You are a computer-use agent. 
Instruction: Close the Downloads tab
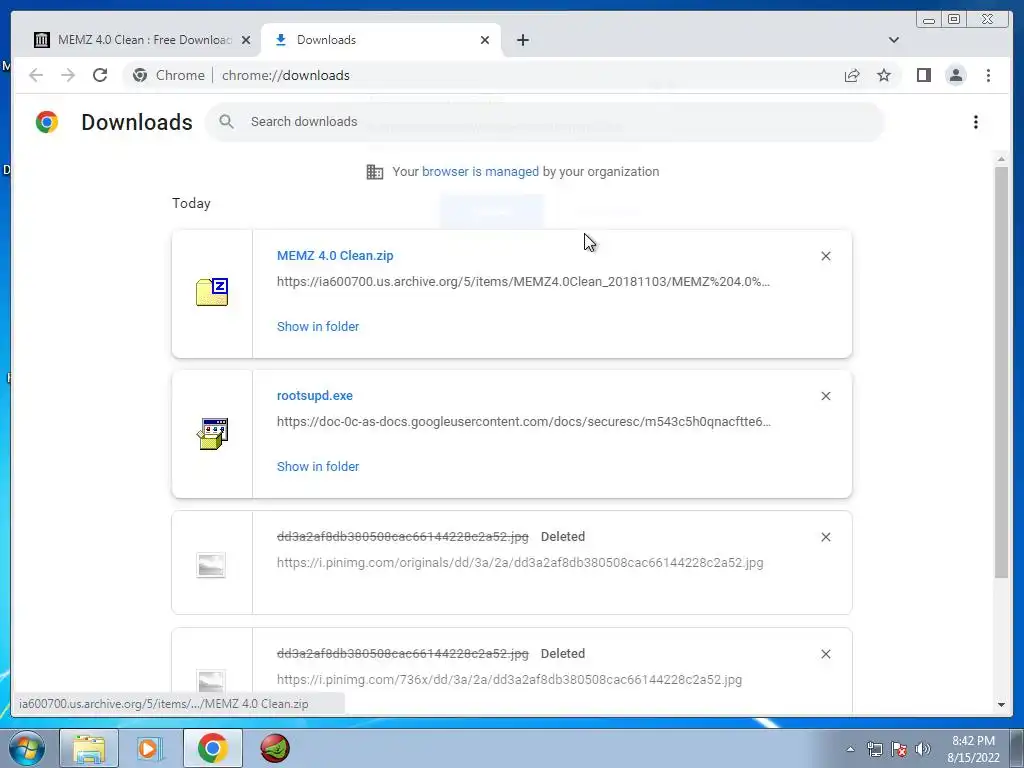[485, 40]
